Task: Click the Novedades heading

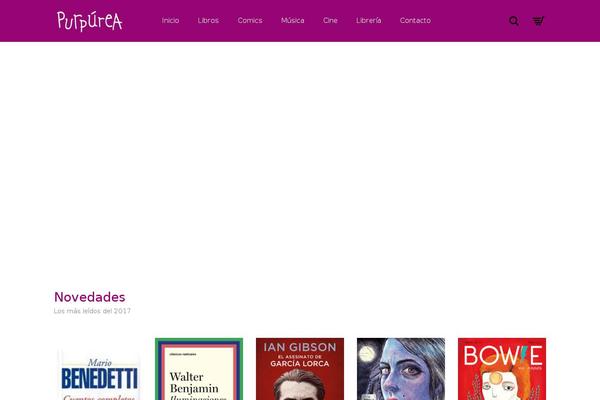Action: tap(90, 297)
